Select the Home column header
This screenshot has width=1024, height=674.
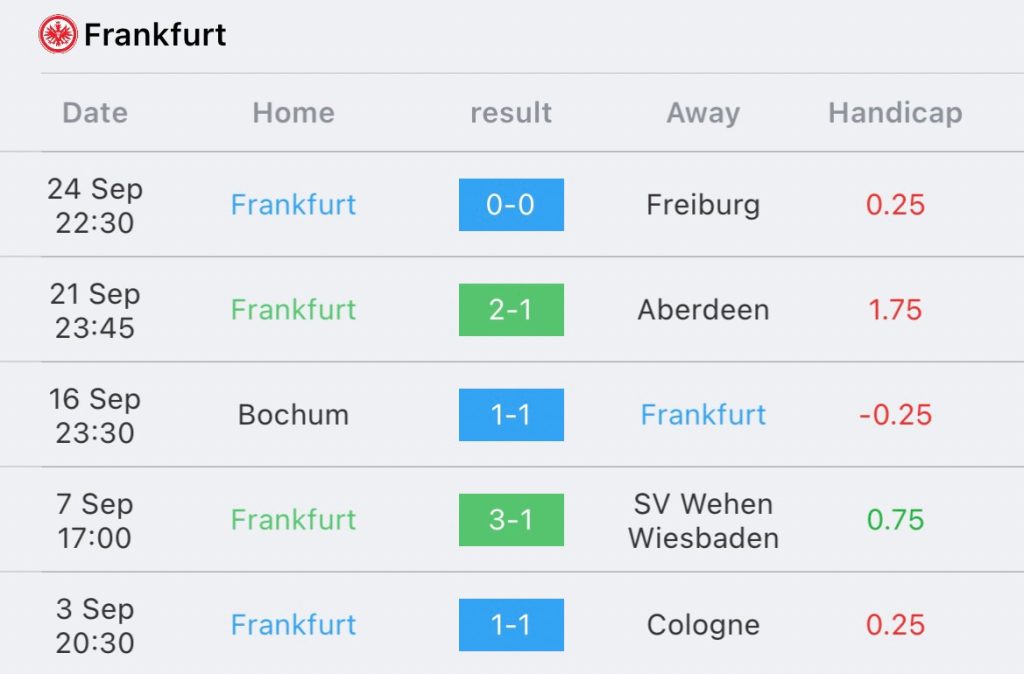pyautogui.click(x=293, y=113)
